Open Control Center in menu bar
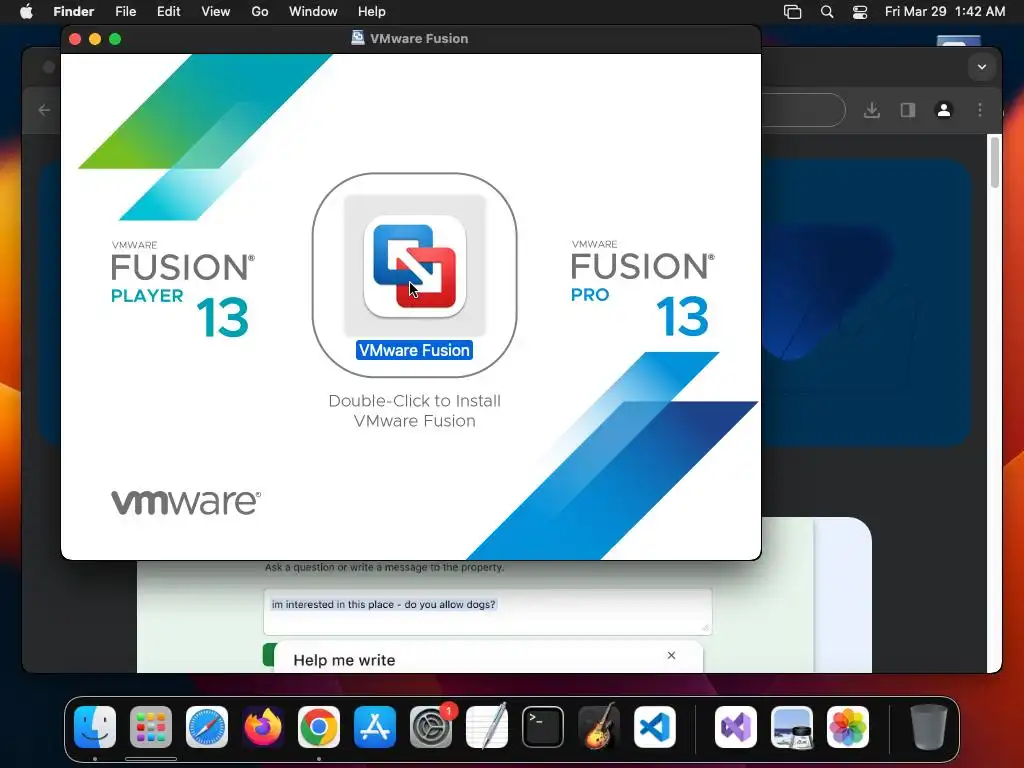 pyautogui.click(x=860, y=12)
